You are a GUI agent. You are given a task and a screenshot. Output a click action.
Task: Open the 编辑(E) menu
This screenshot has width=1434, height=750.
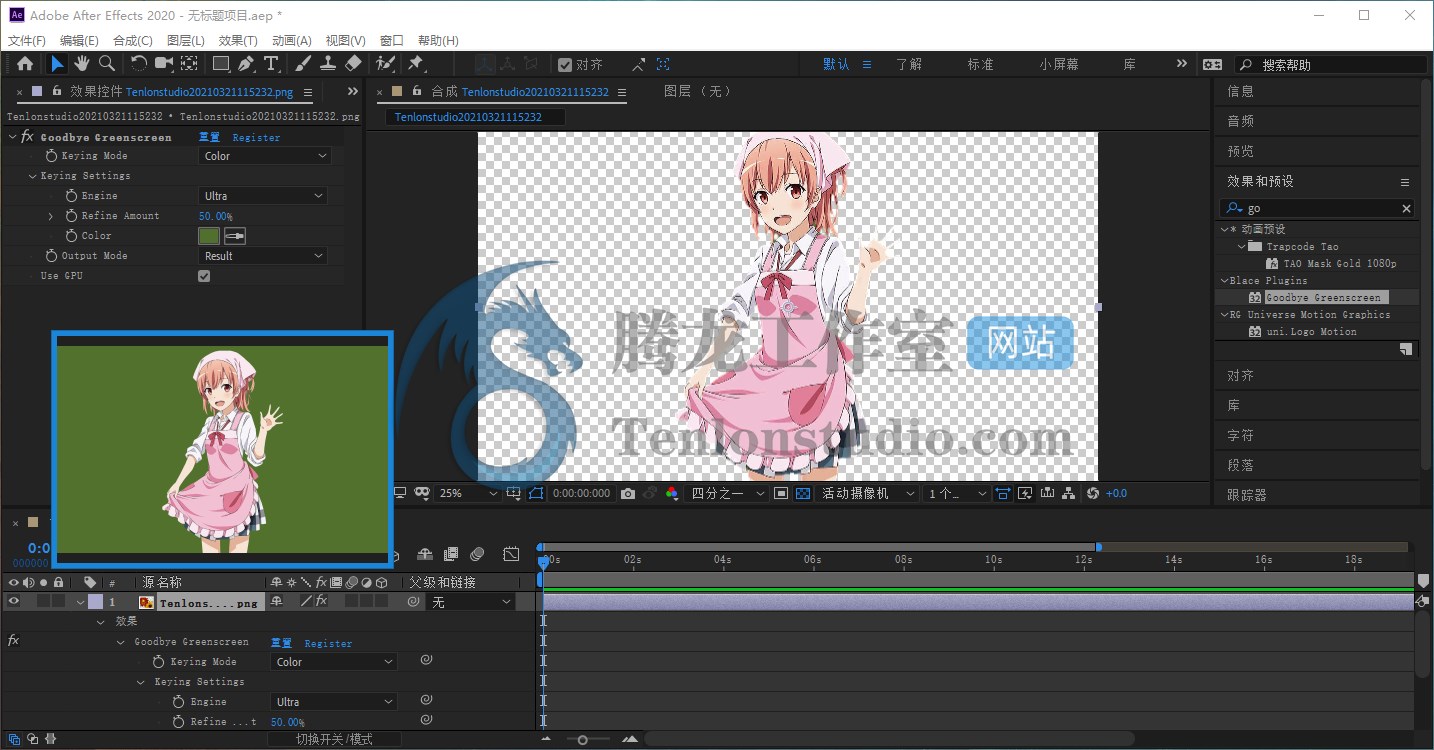[79, 41]
